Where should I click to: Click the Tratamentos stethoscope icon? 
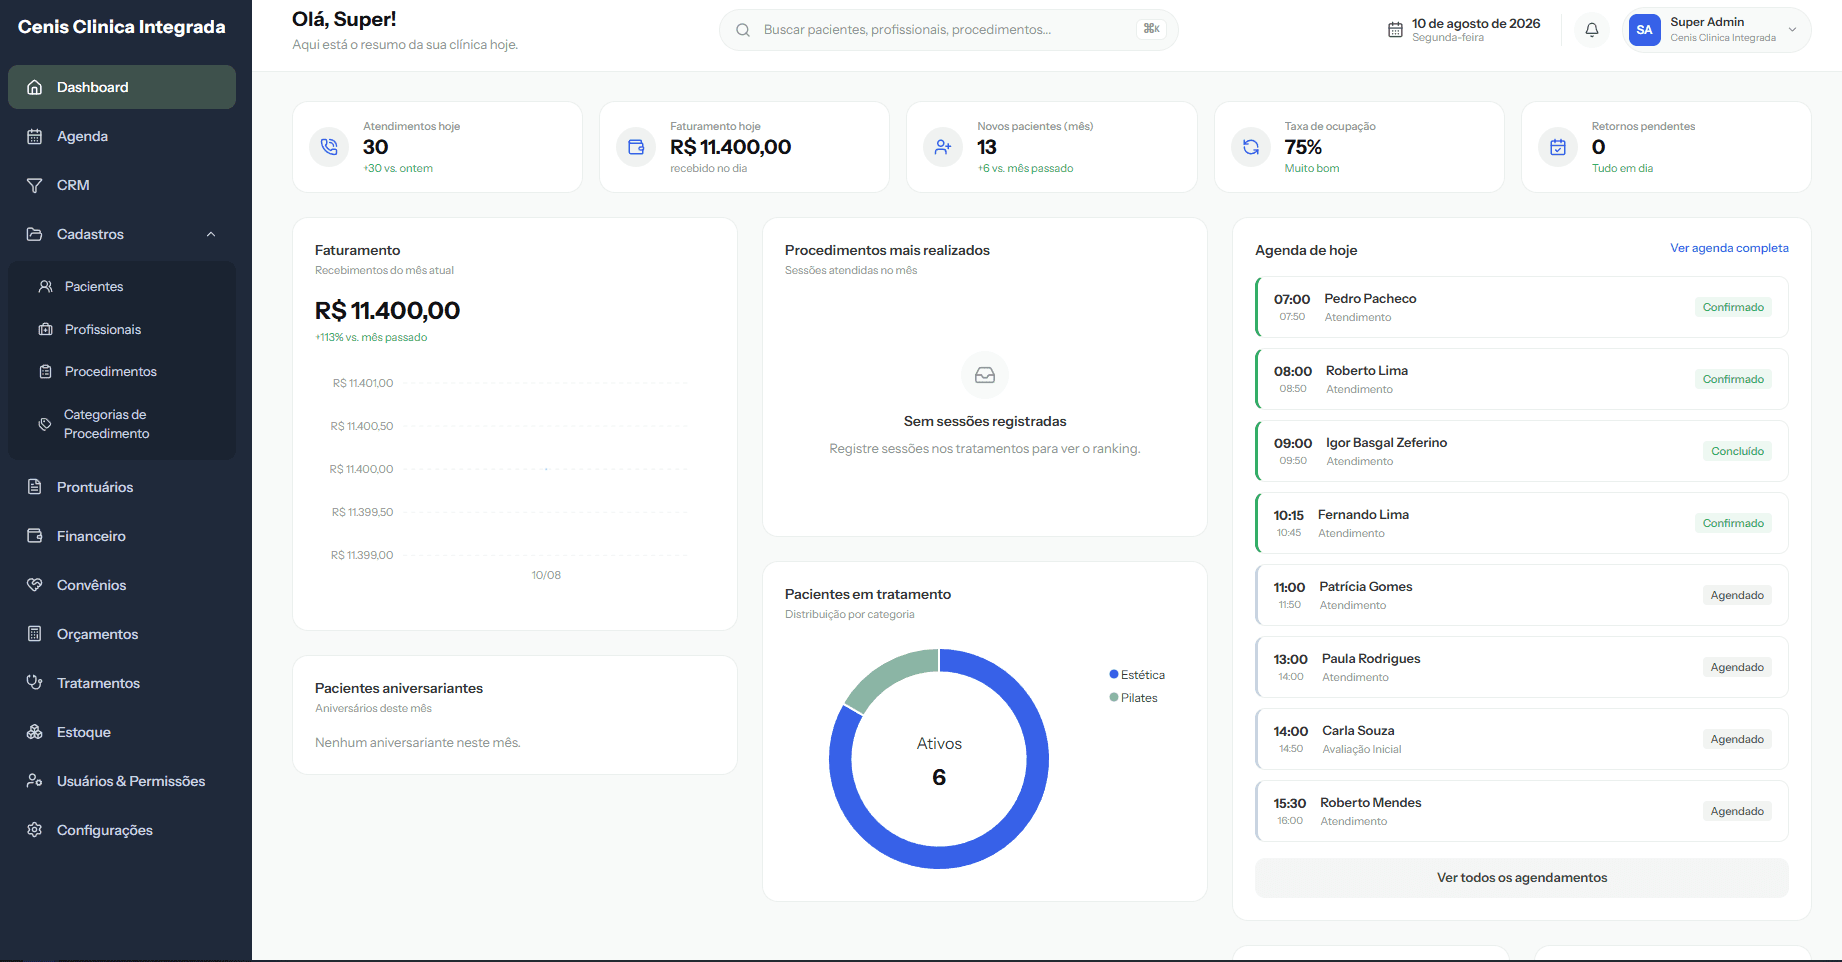point(35,683)
